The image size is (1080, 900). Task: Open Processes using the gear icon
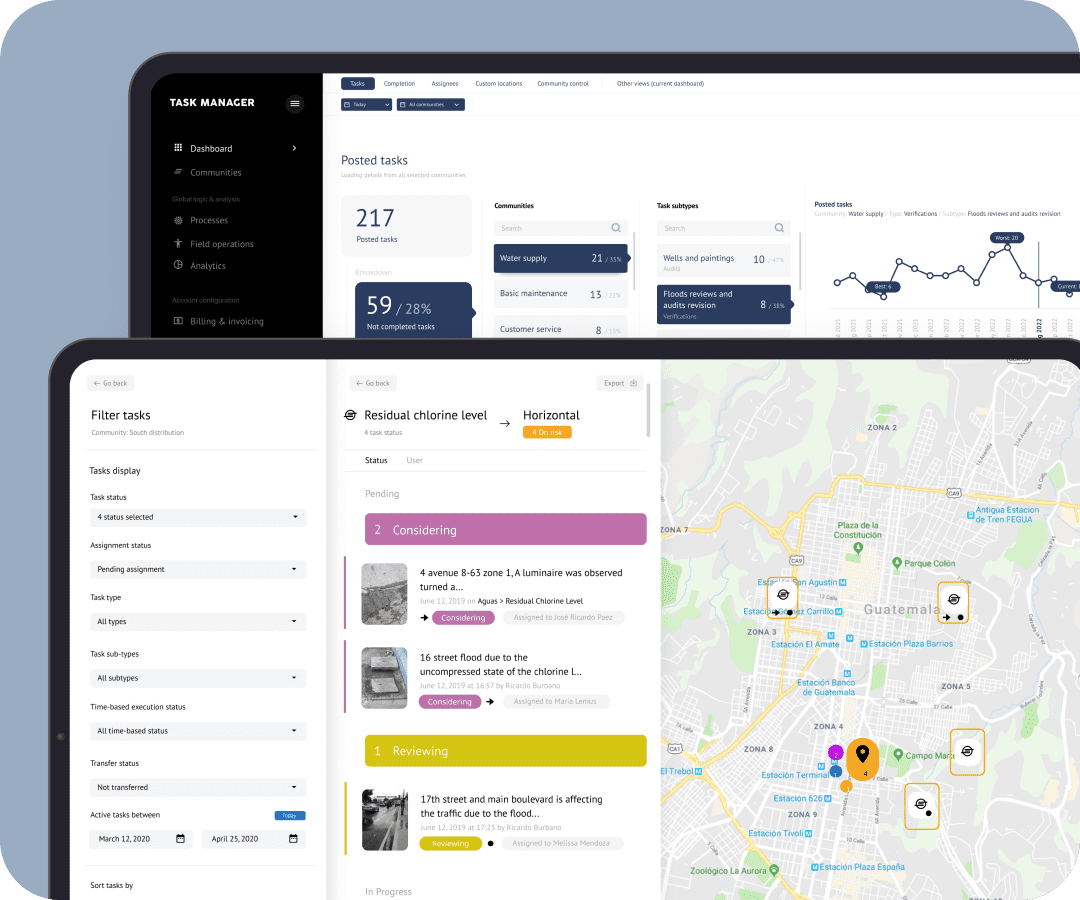(178, 221)
